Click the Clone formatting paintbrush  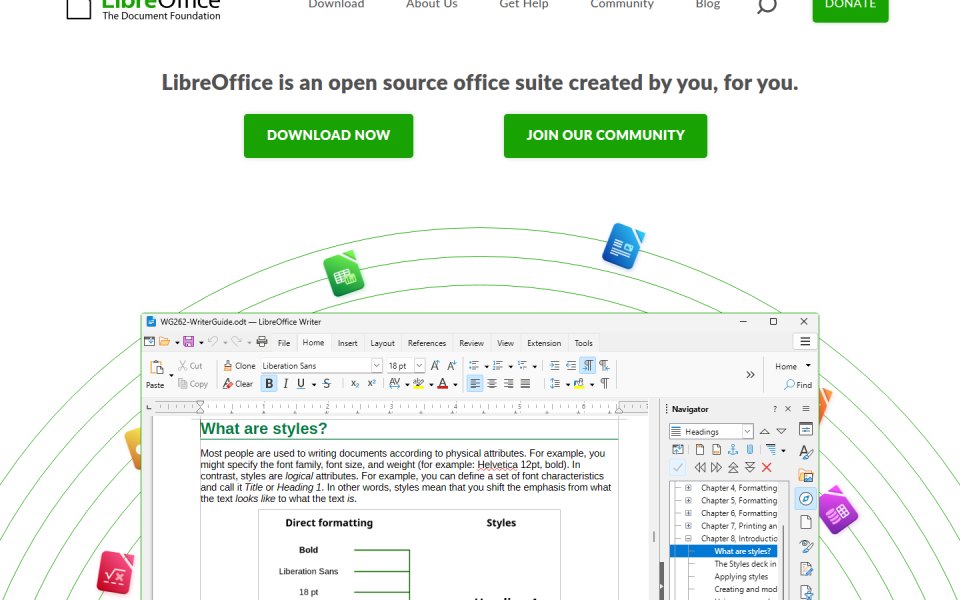point(228,366)
